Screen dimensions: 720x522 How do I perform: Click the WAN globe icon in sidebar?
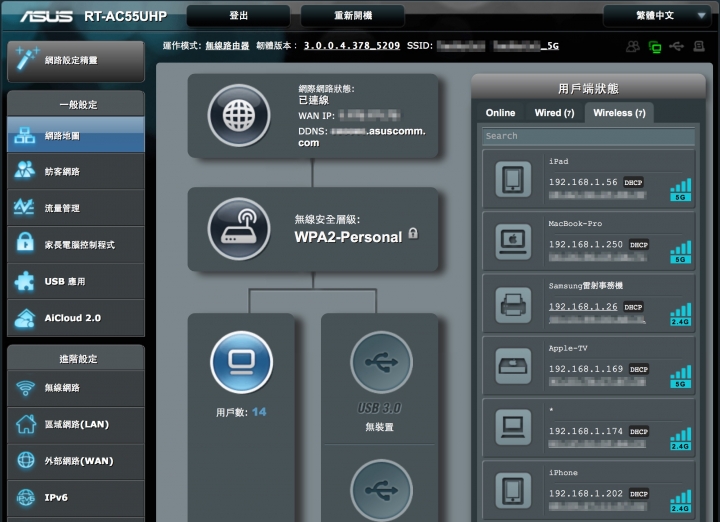[26, 460]
